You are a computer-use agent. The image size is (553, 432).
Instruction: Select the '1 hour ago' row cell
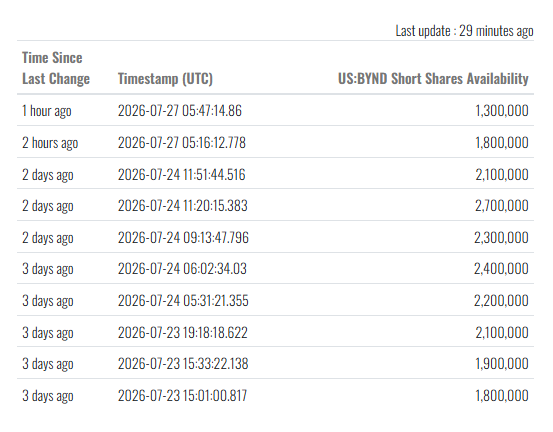coord(47,111)
